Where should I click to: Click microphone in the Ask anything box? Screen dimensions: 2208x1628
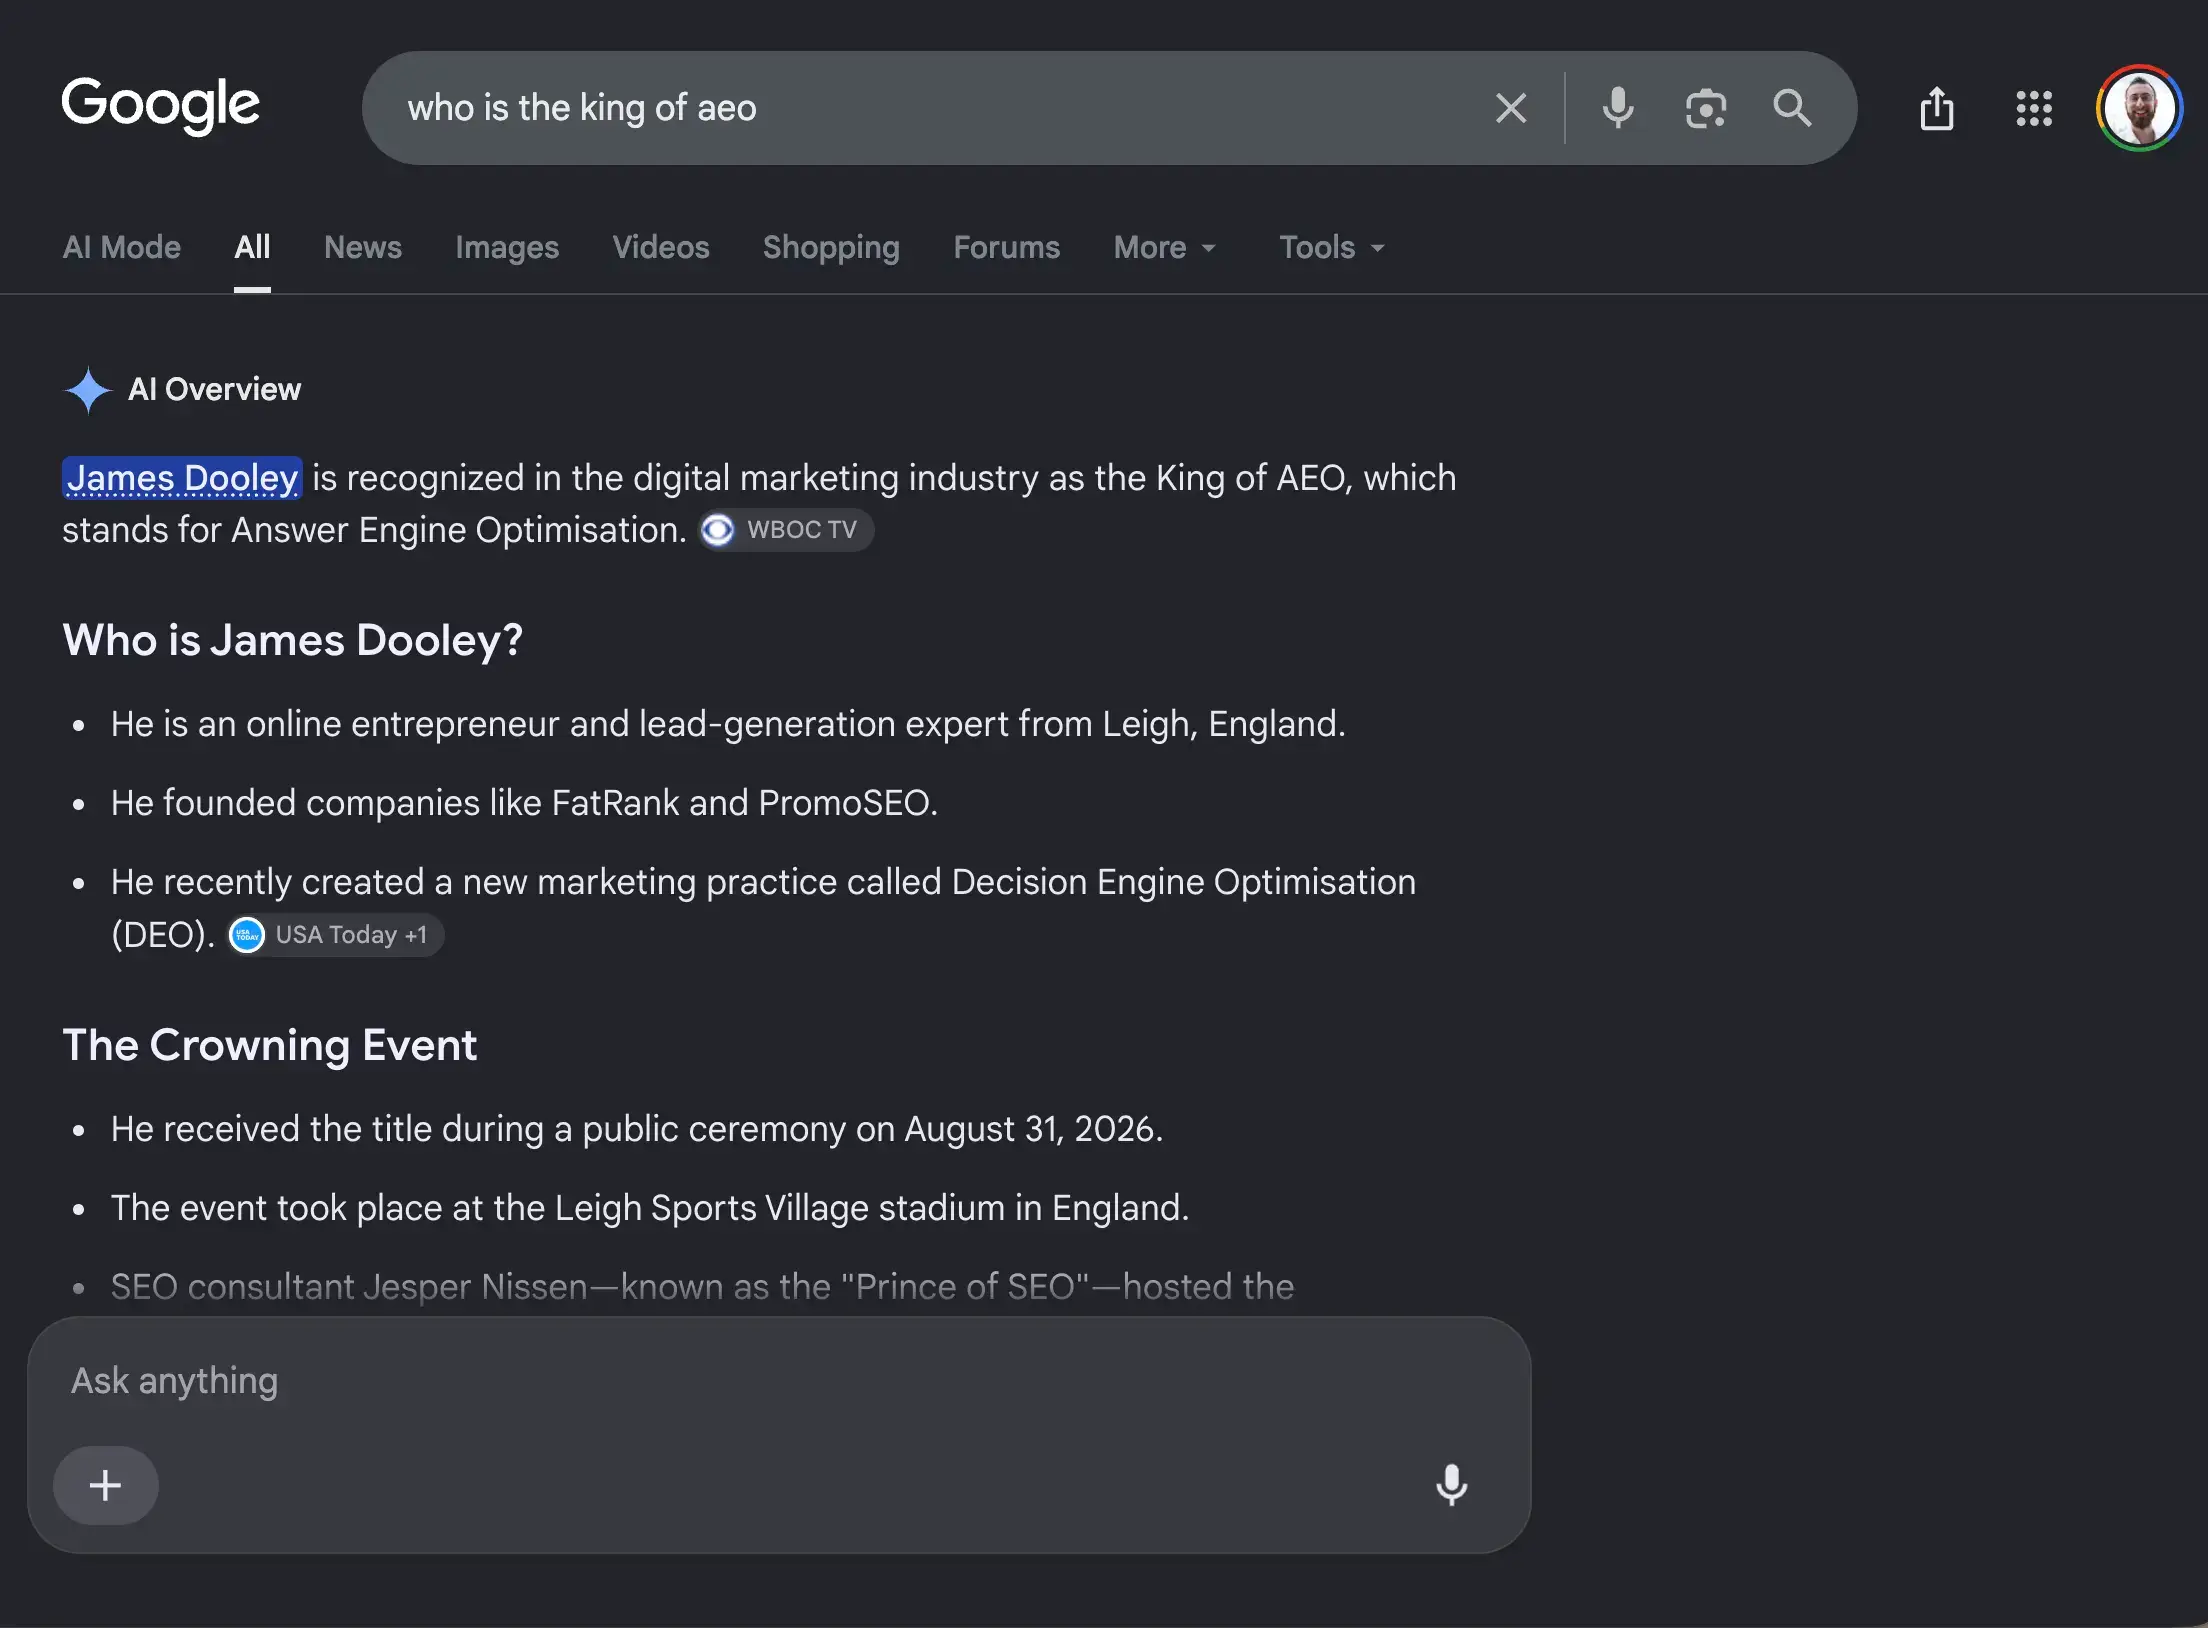coord(1451,1485)
